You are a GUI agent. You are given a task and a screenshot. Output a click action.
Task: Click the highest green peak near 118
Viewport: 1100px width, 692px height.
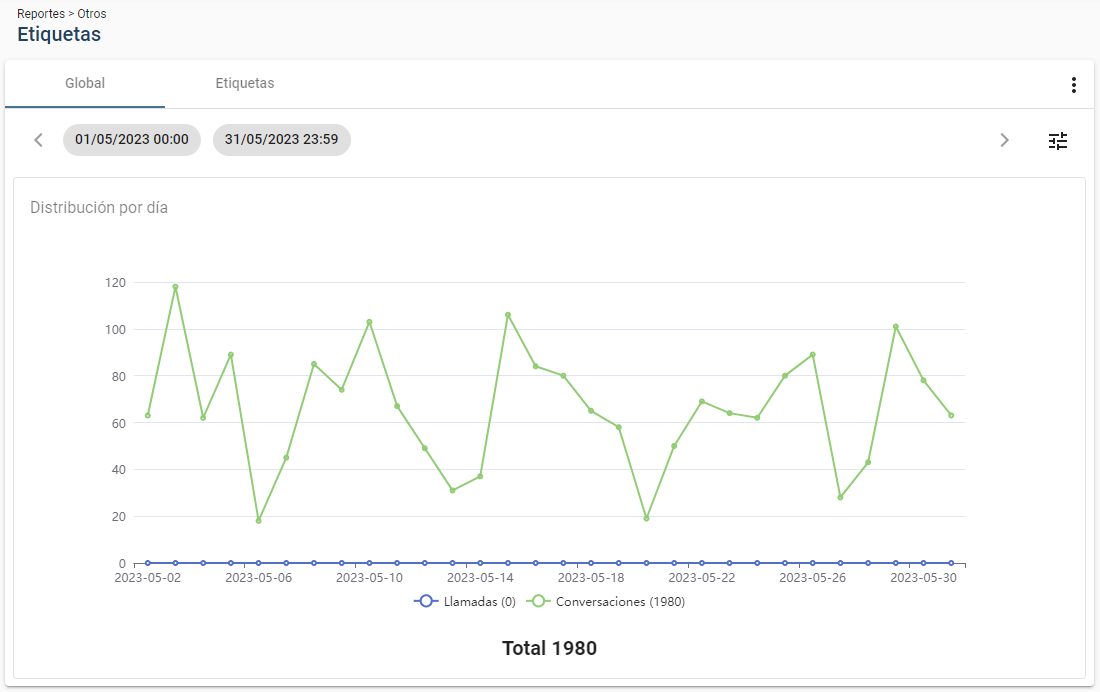click(x=175, y=287)
